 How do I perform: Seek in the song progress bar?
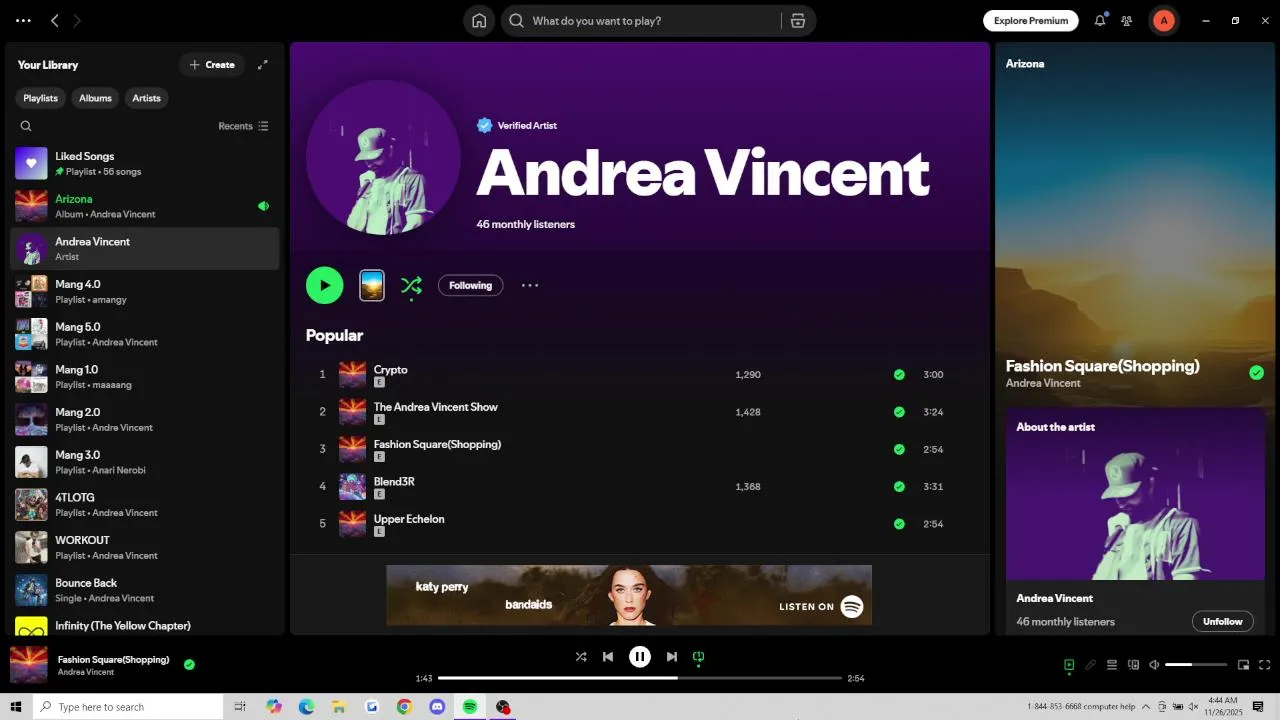(640, 678)
